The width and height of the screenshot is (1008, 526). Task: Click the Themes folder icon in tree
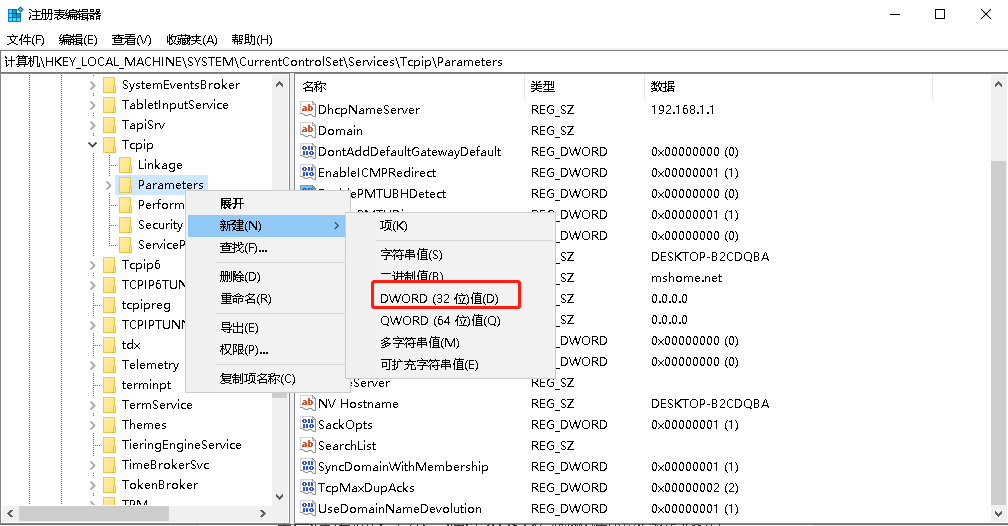coord(109,425)
